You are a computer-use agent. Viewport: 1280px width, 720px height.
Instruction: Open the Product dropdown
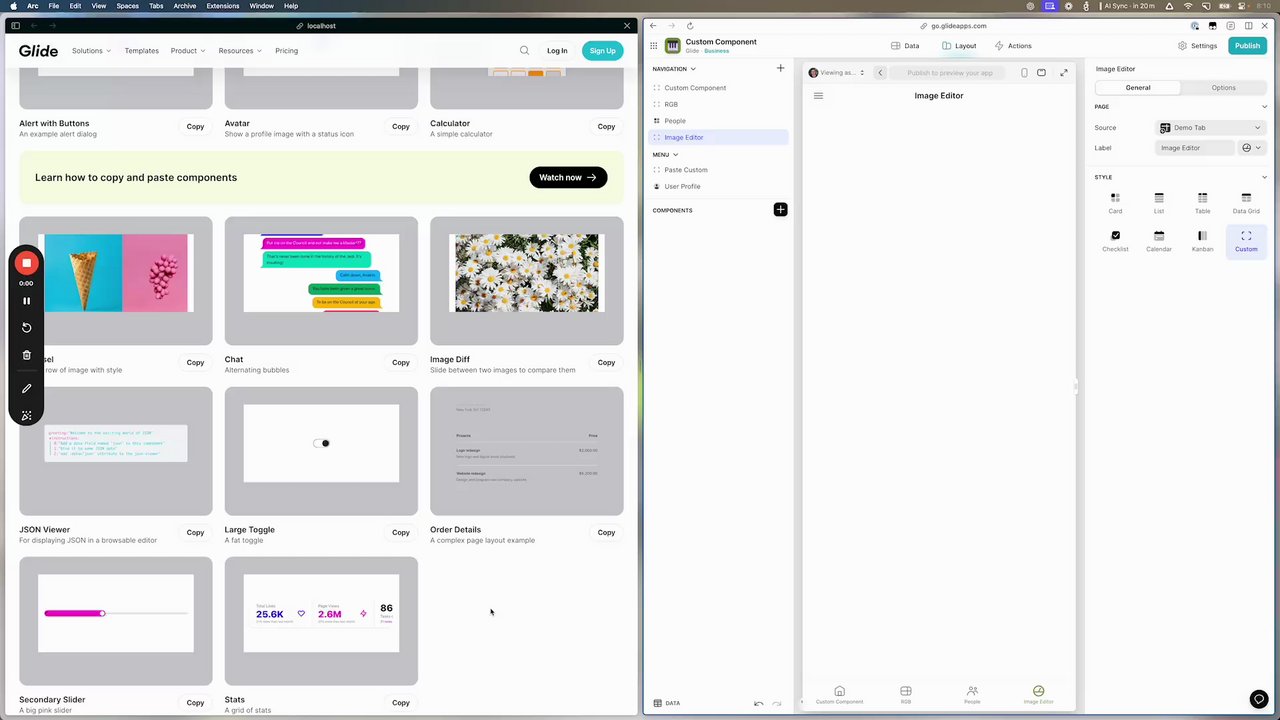(187, 51)
